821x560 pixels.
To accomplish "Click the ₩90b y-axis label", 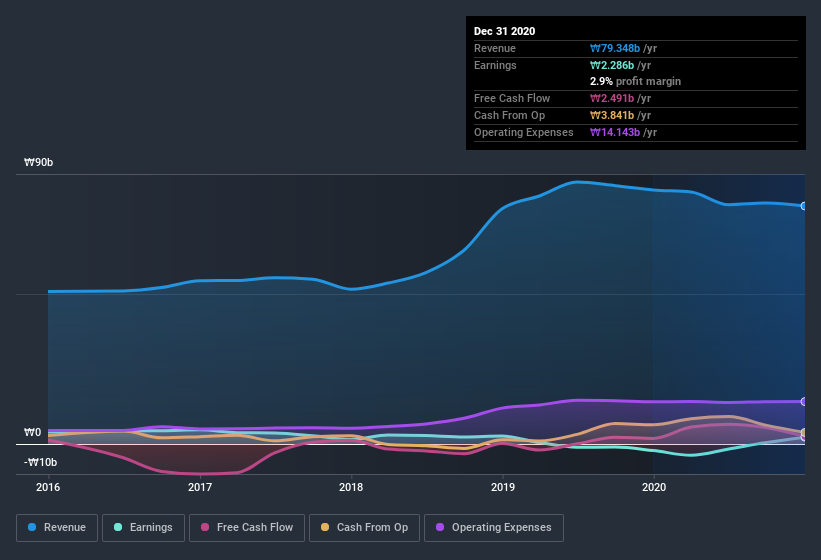I will tap(38, 162).
